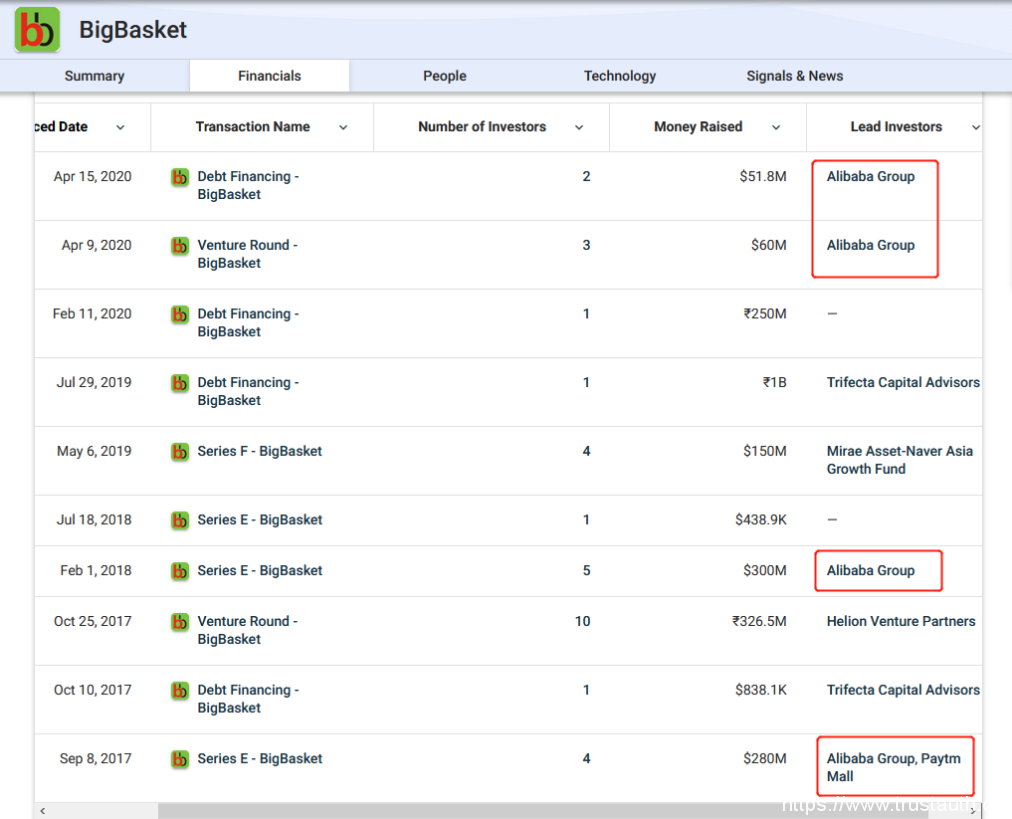The width and height of the screenshot is (1012, 819).
Task: Click BigBasket icon in Apr 15, 2020 row
Action: pos(180,177)
